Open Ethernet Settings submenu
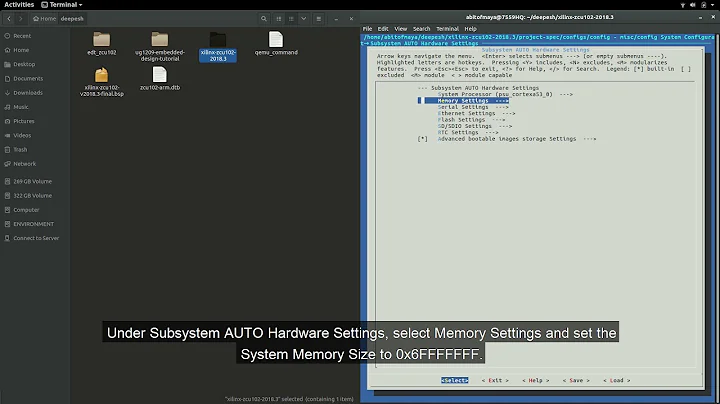The width and height of the screenshot is (720, 404). click(476, 113)
